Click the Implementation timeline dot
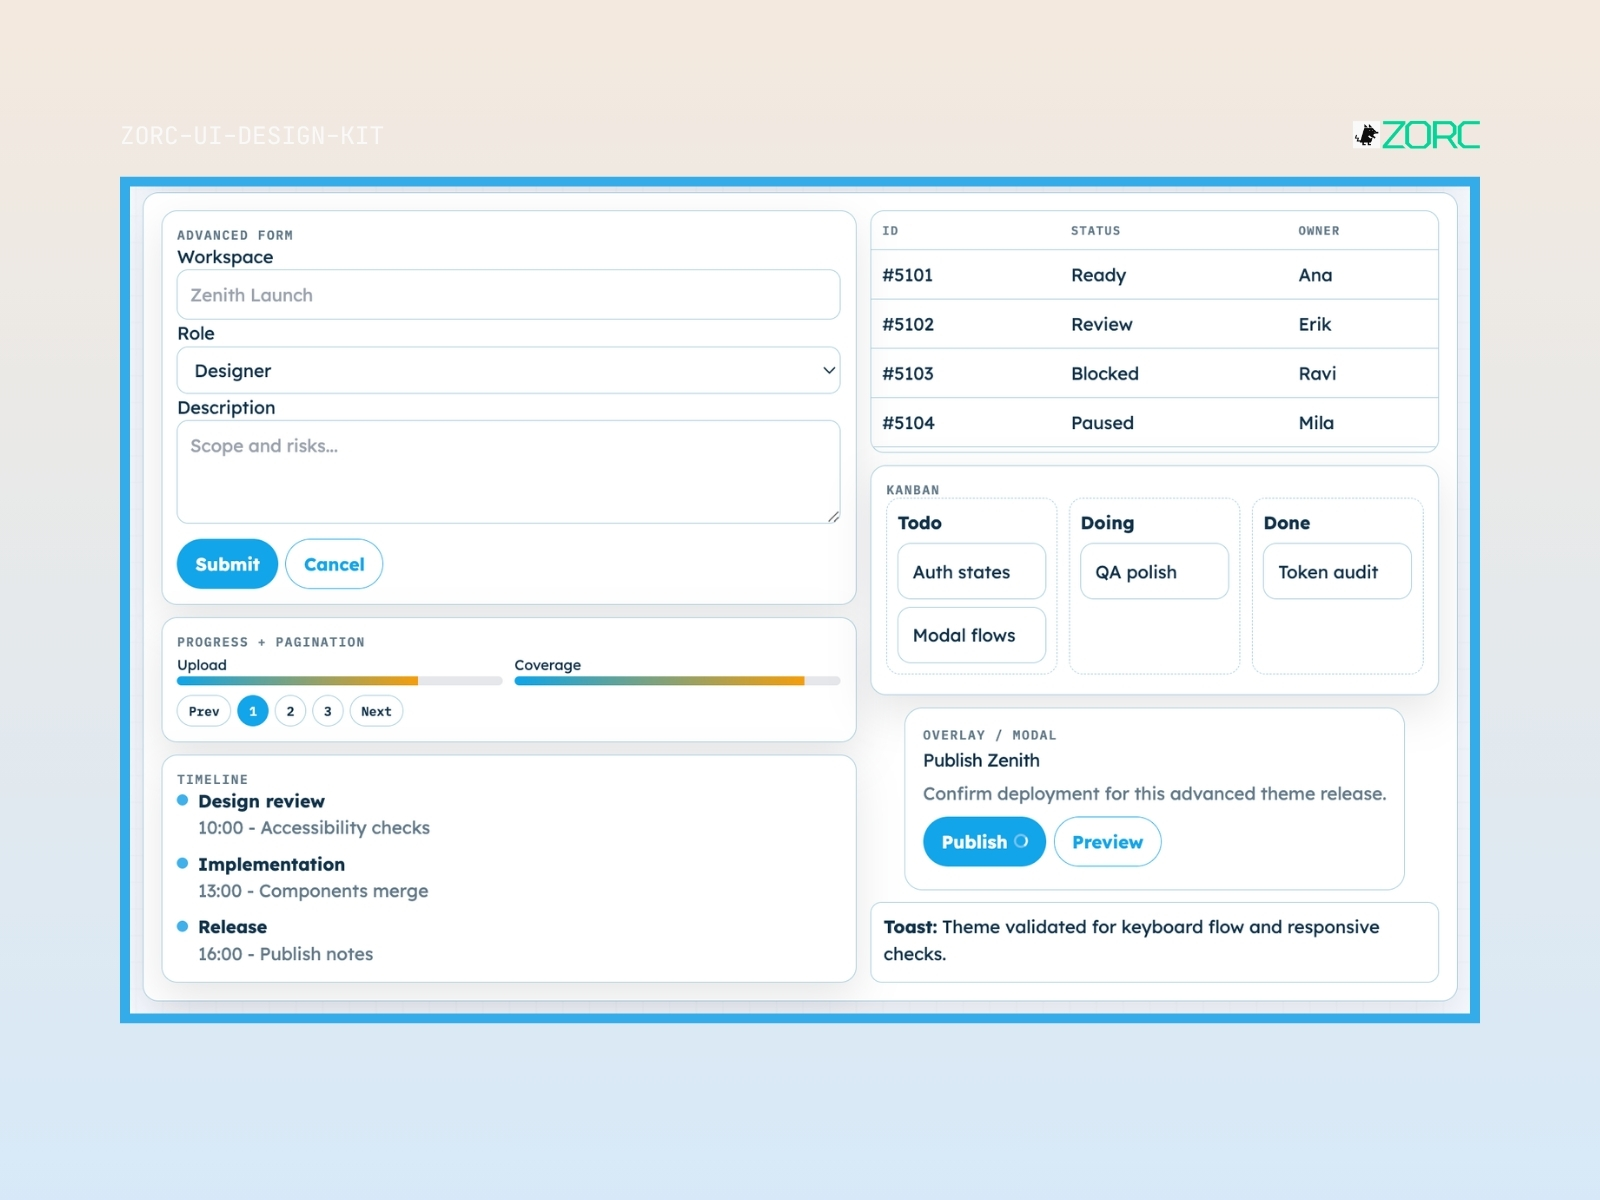Image resolution: width=1600 pixels, height=1200 pixels. pos(182,863)
